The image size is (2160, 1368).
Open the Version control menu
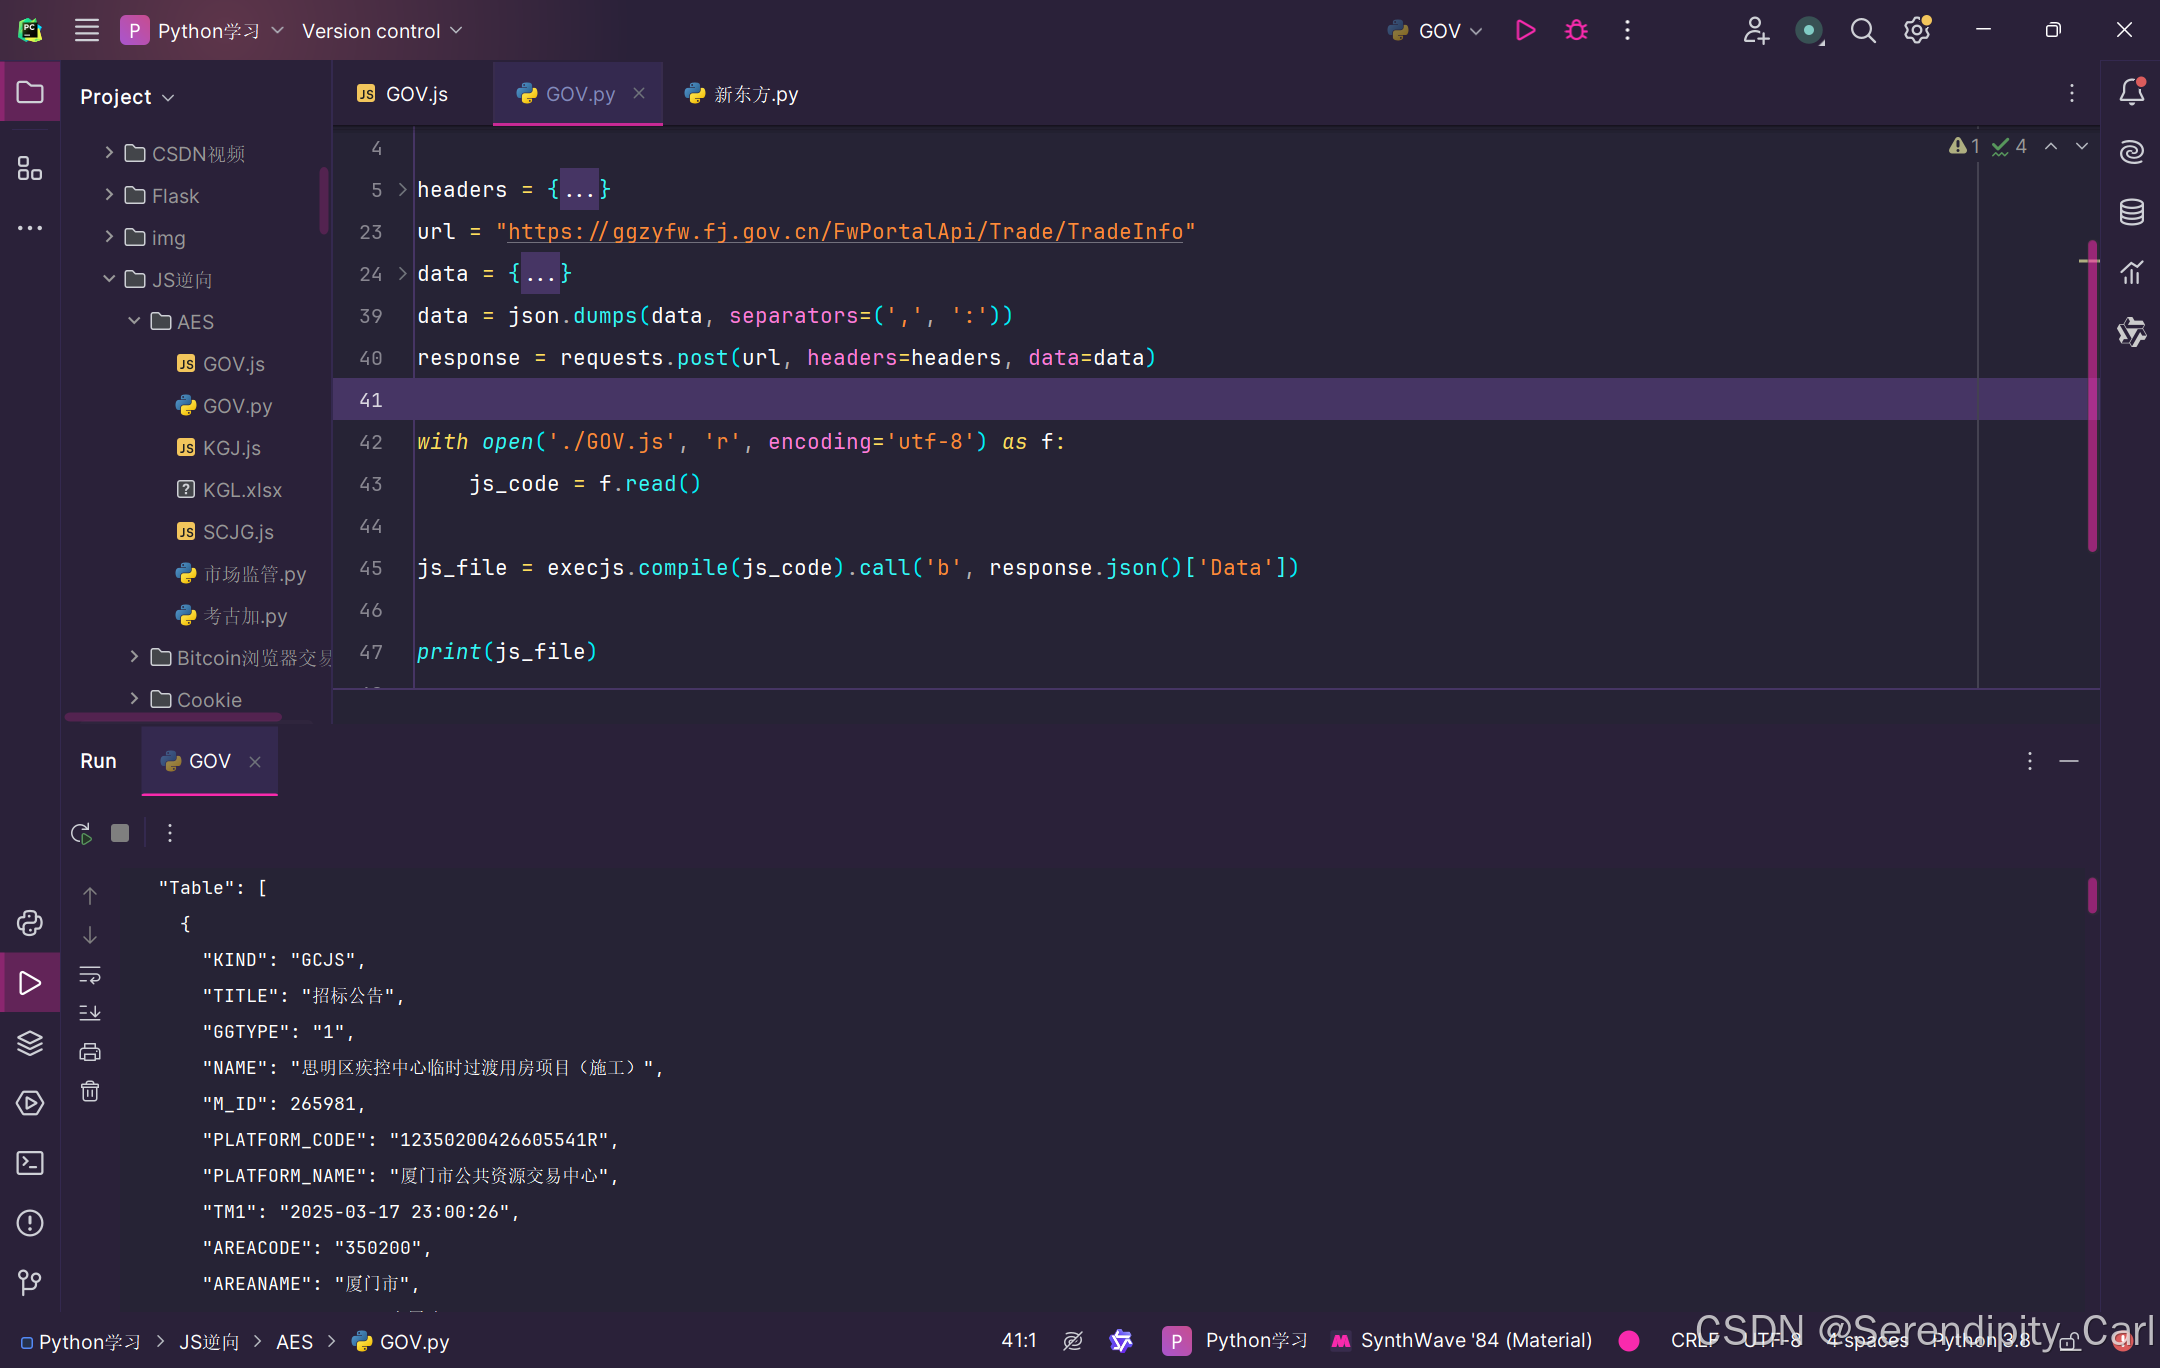pyautogui.click(x=380, y=30)
